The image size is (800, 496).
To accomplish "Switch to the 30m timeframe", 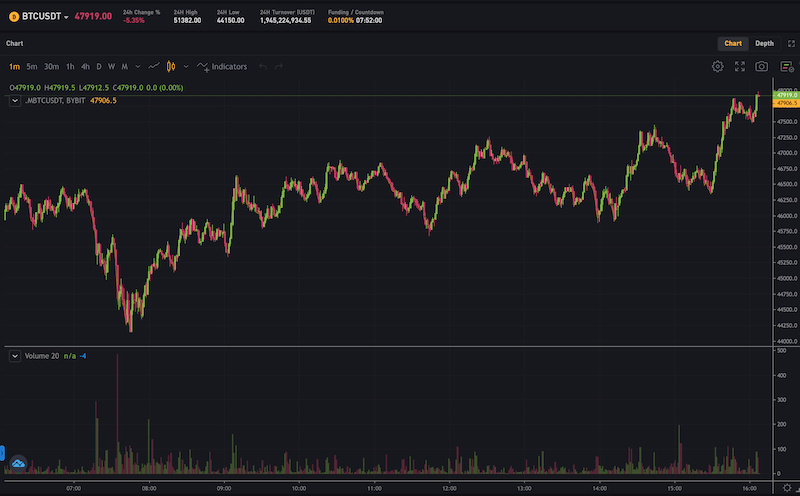I will click(x=51, y=66).
